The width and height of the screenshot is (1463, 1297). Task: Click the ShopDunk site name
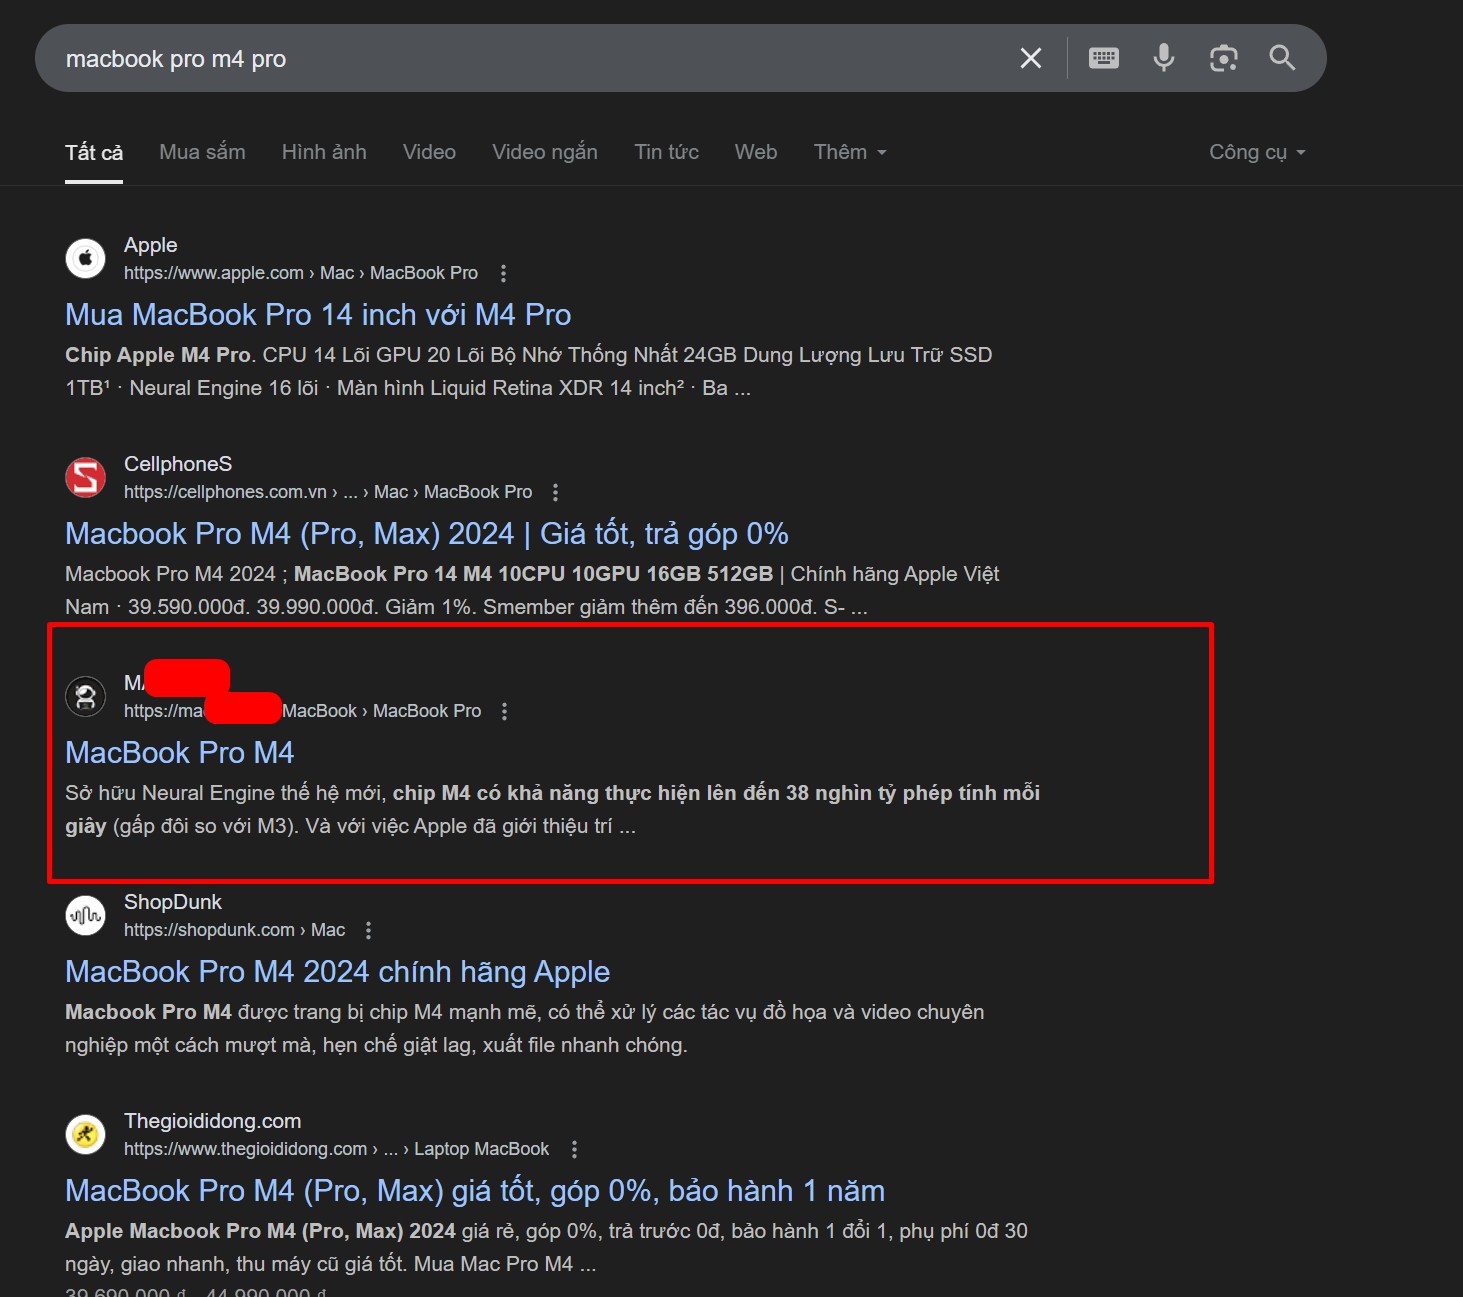(173, 902)
